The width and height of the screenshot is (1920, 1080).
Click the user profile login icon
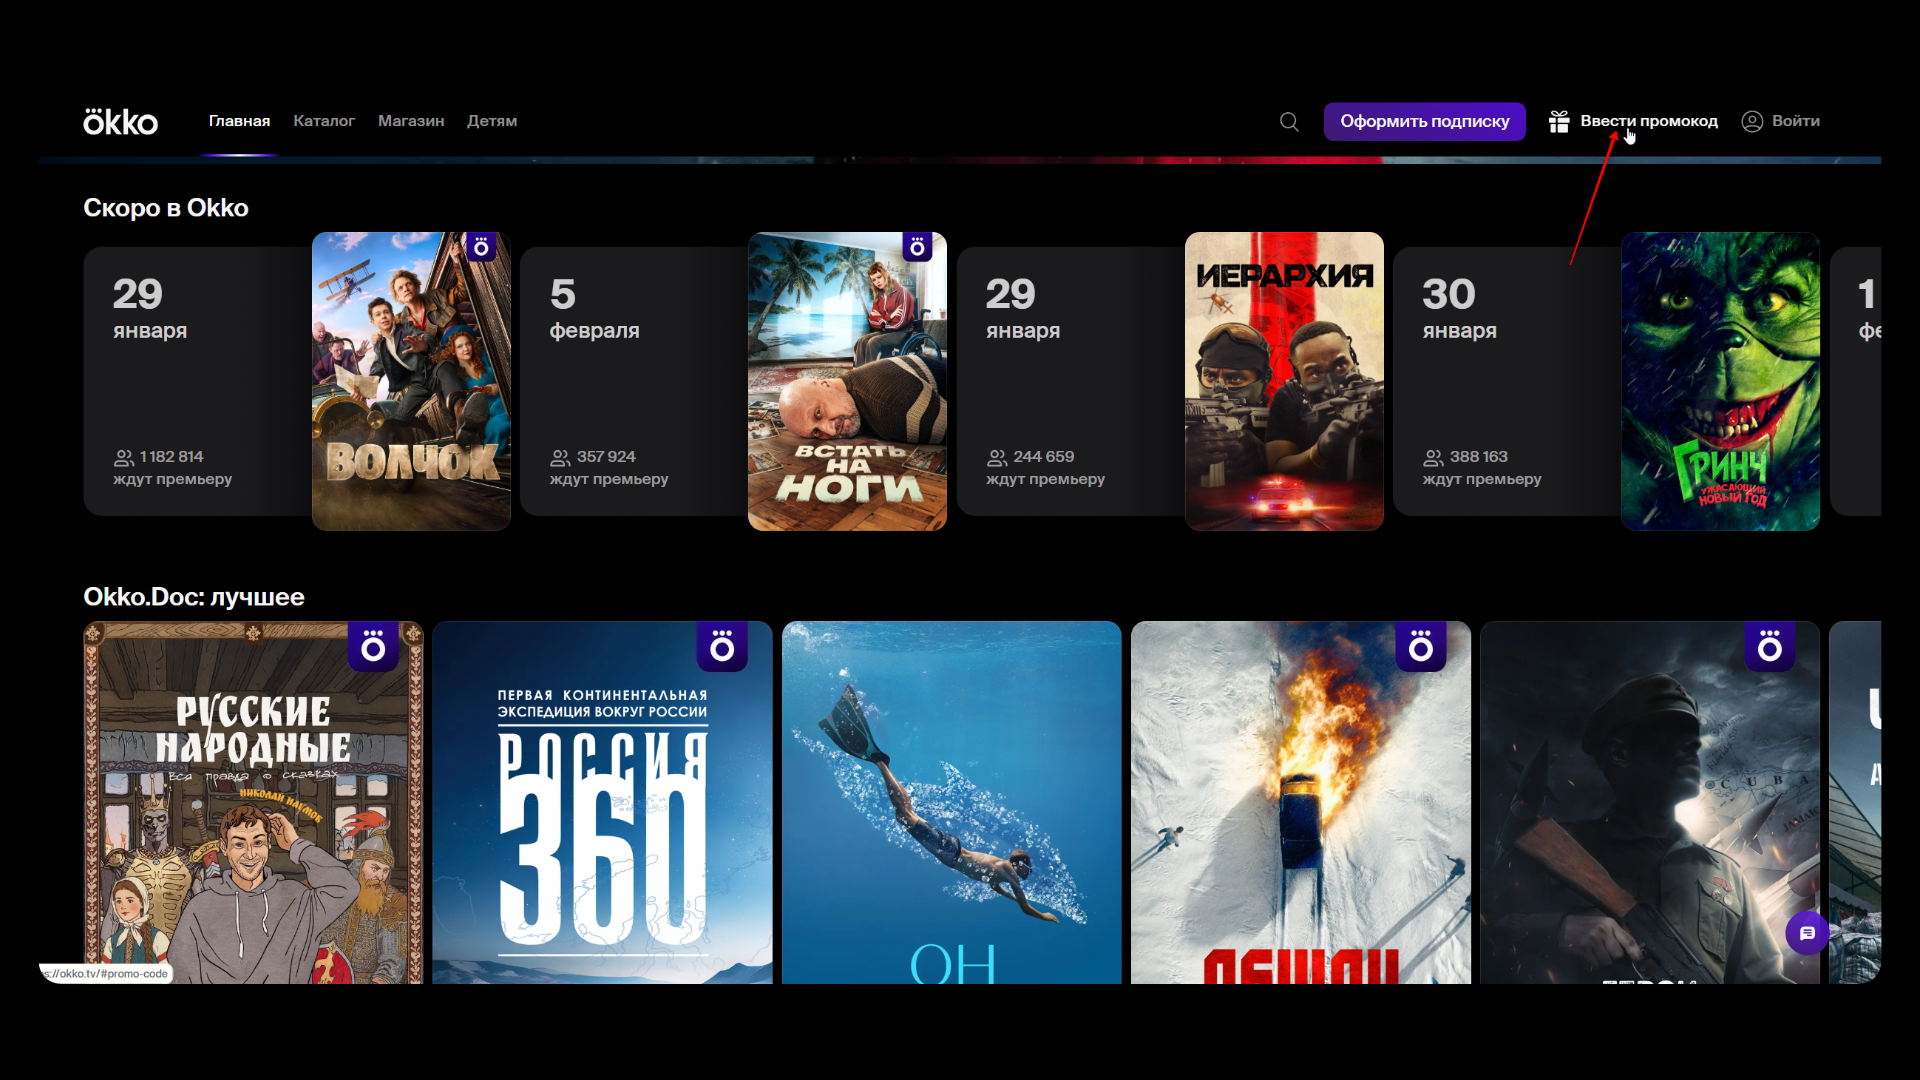1752,122
